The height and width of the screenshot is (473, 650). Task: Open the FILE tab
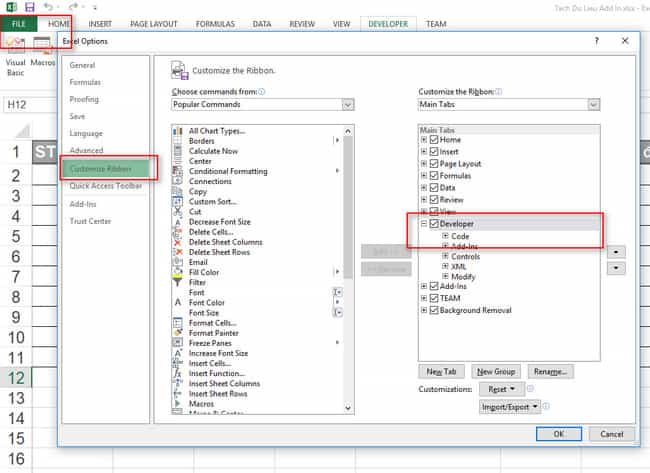(19, 24)
